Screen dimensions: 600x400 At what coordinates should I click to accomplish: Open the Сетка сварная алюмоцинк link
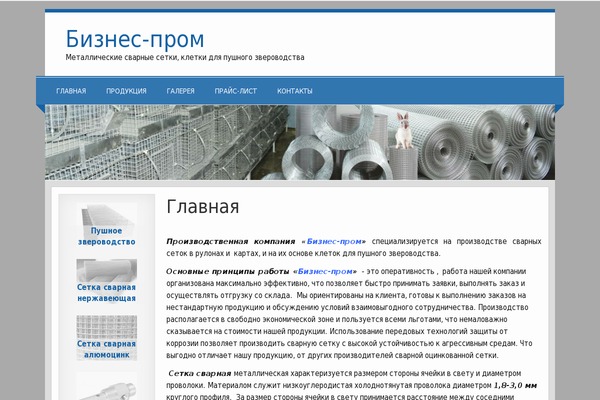click(107, 349)
